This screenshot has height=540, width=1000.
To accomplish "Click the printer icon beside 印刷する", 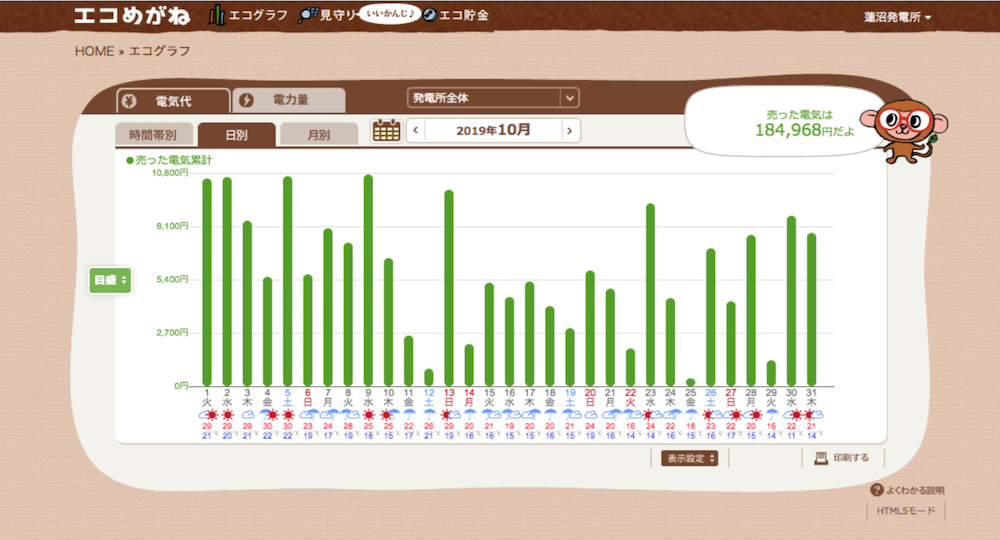I will click(x=821, y=458).
